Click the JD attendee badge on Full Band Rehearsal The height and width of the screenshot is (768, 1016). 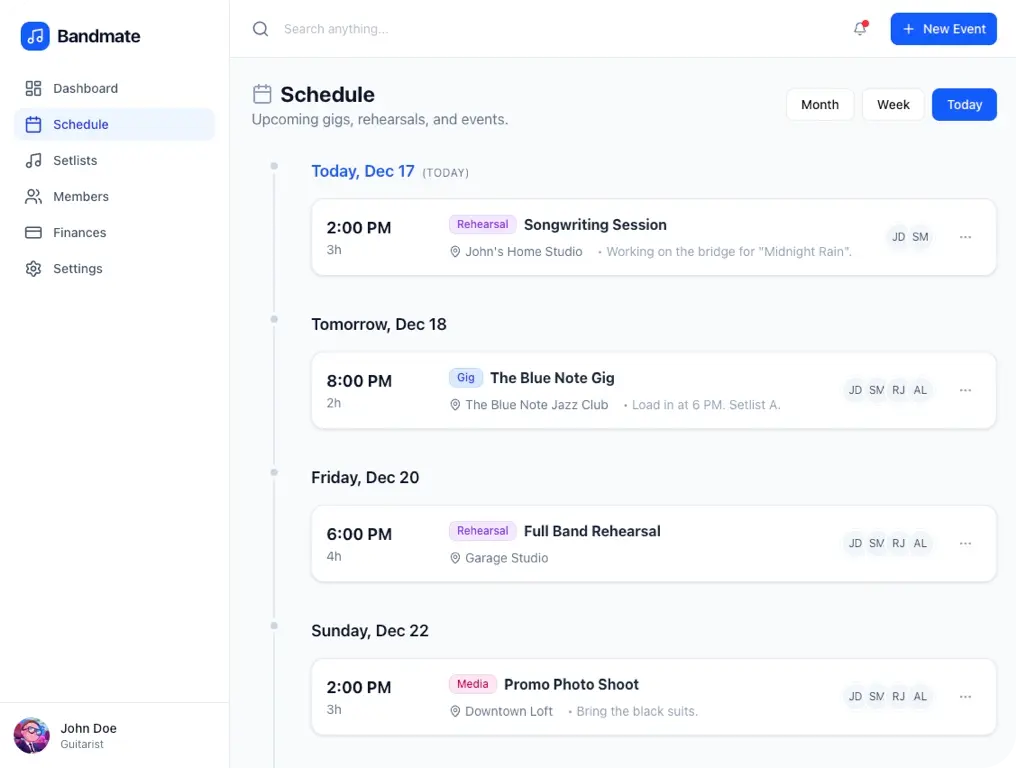855,543
